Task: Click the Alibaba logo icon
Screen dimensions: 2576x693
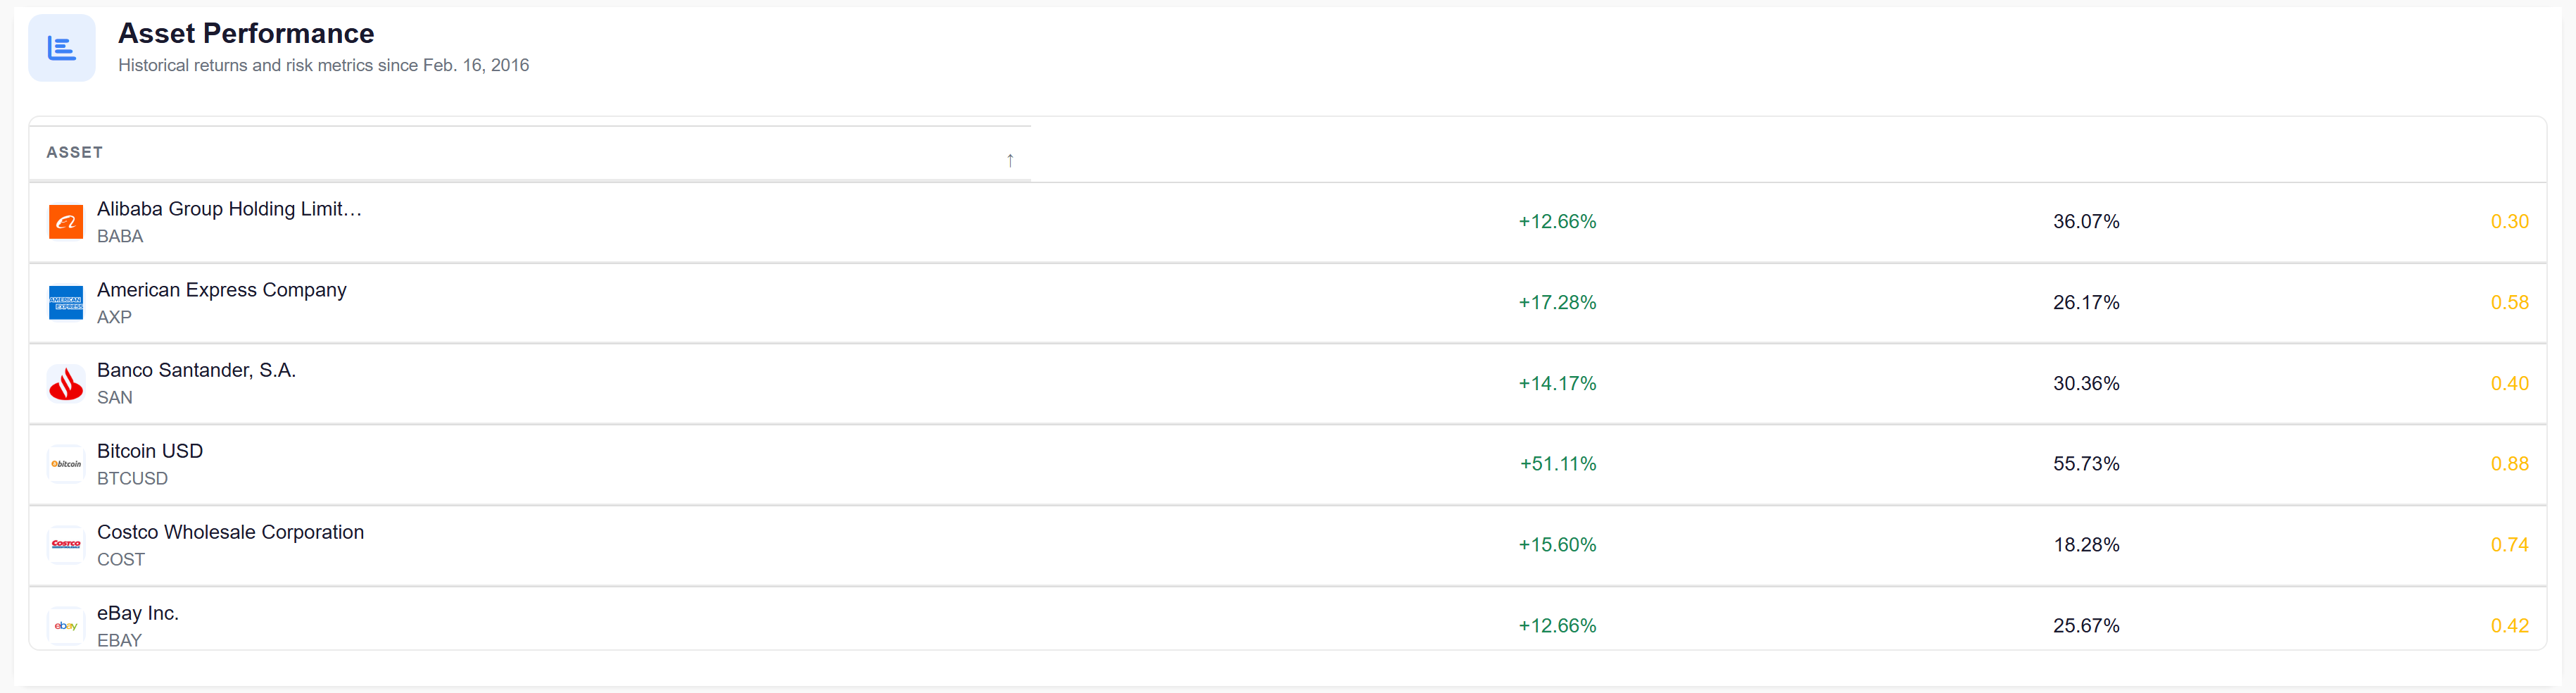Action: pos(66,222)
